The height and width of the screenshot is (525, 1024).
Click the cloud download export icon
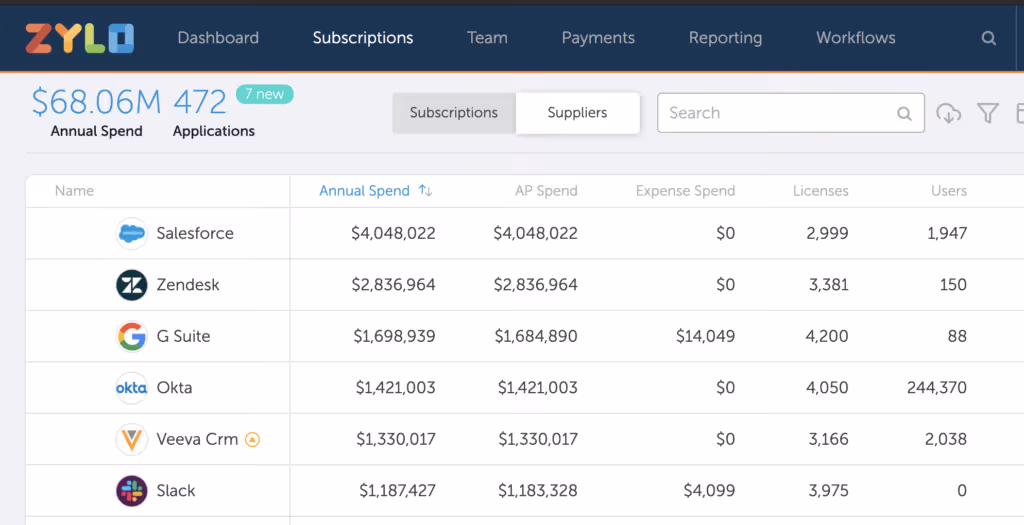click(948, 113)
